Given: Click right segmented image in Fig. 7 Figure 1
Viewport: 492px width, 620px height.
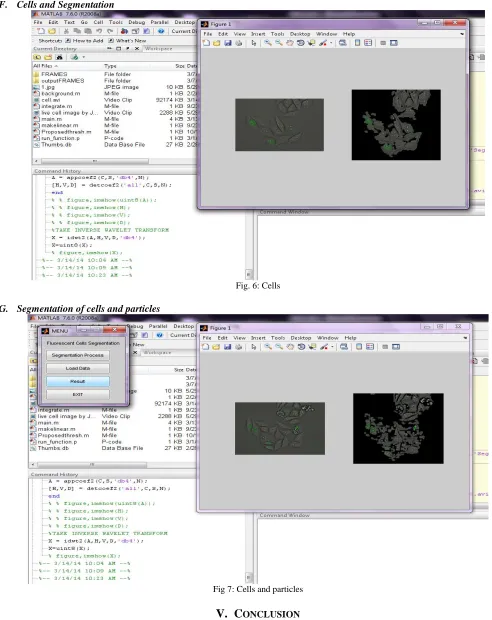Looking at the screenshot, I should [398, 429].
